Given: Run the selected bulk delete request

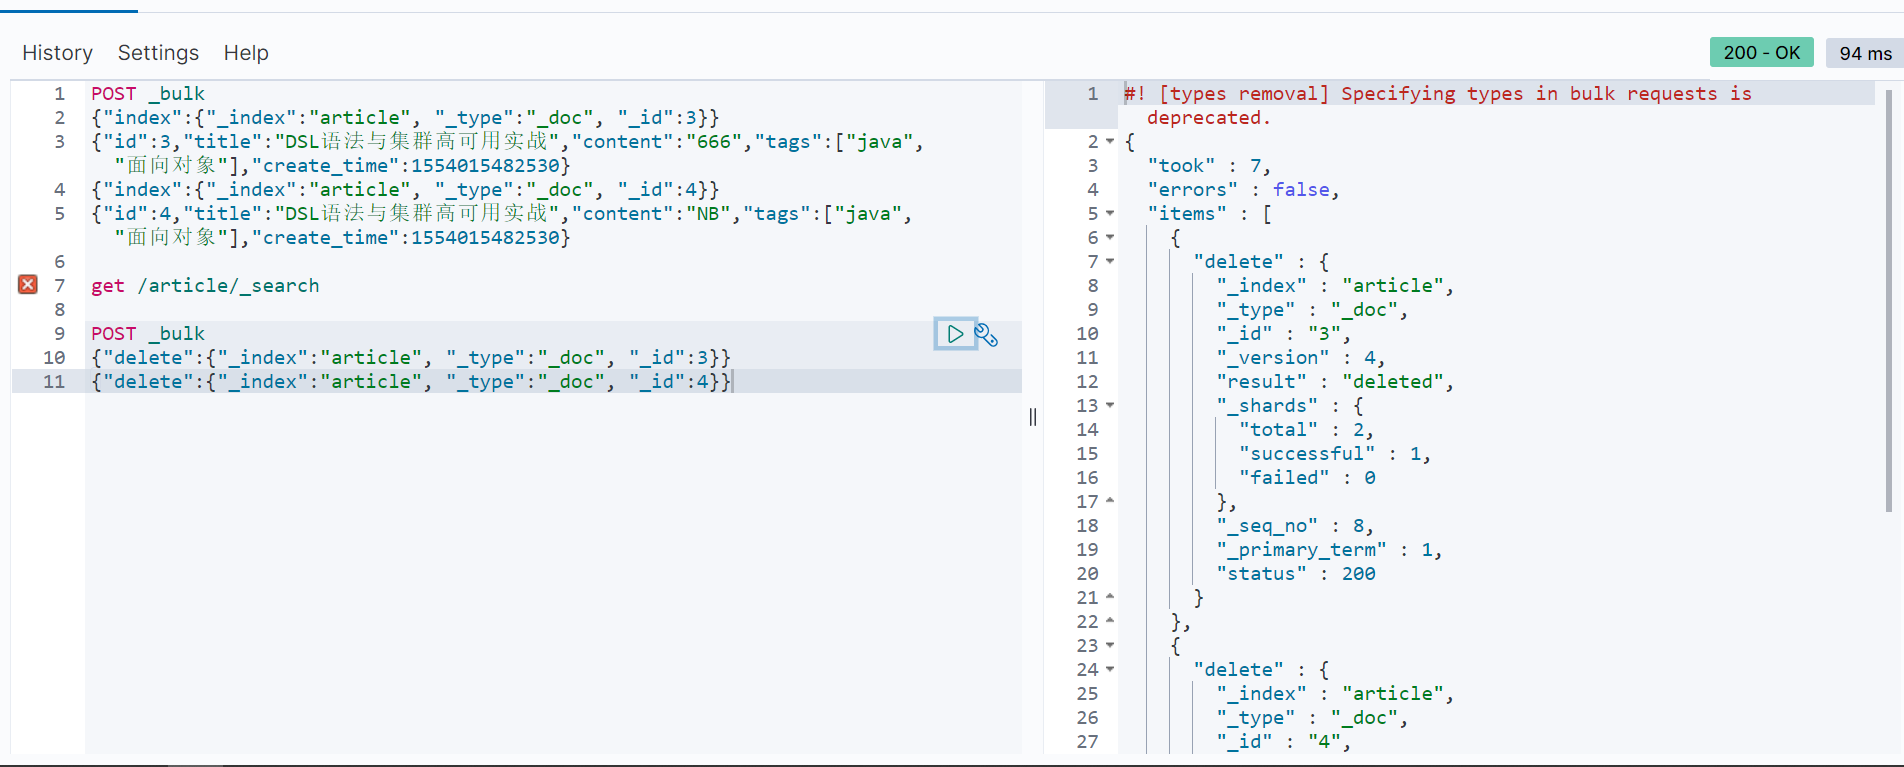Looking at the screenshot, I should (955, 334).
